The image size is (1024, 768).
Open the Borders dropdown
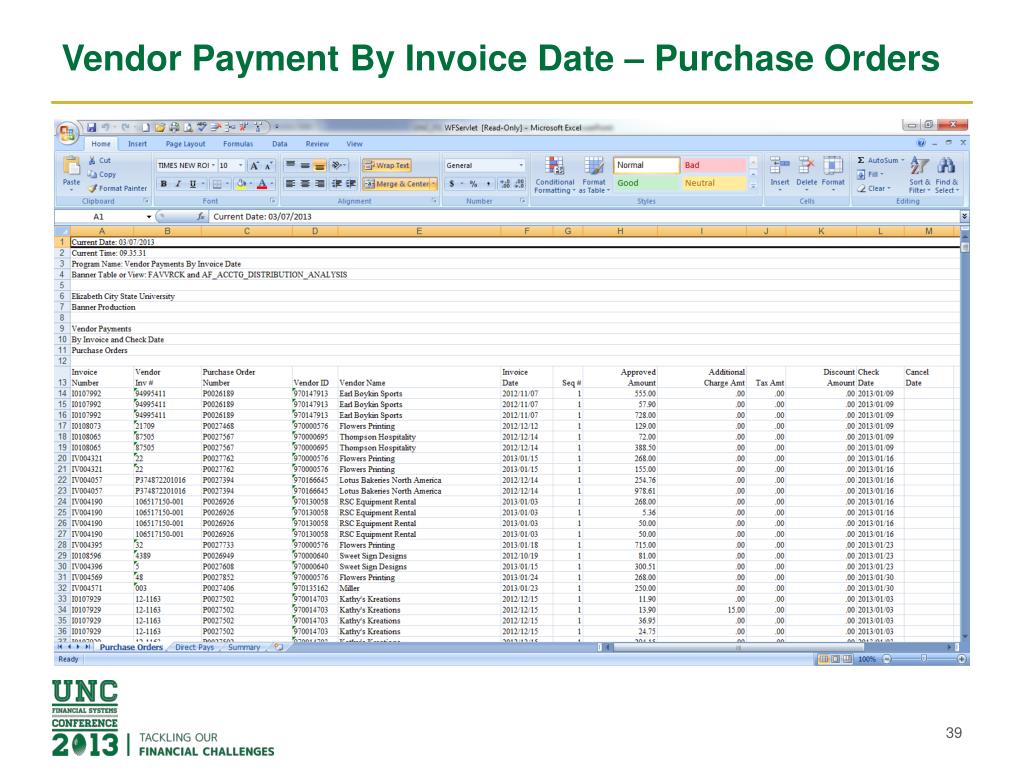click(227, 184)
